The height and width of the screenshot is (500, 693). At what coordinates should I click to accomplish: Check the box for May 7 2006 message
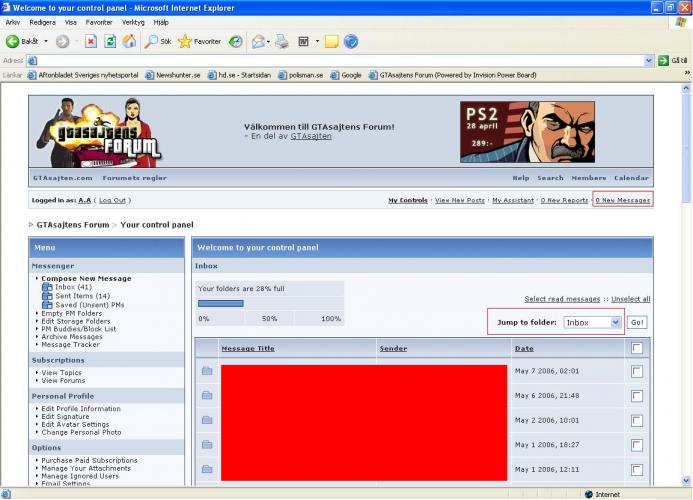(636, 371)
